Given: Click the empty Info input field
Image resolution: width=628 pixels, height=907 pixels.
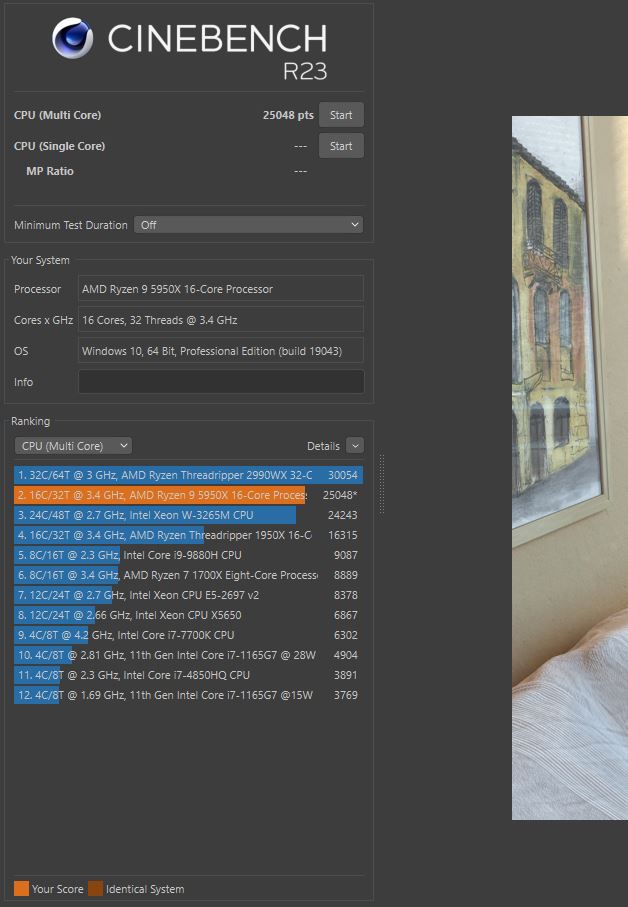Looking at the screenshot, I should coord(221,382).
